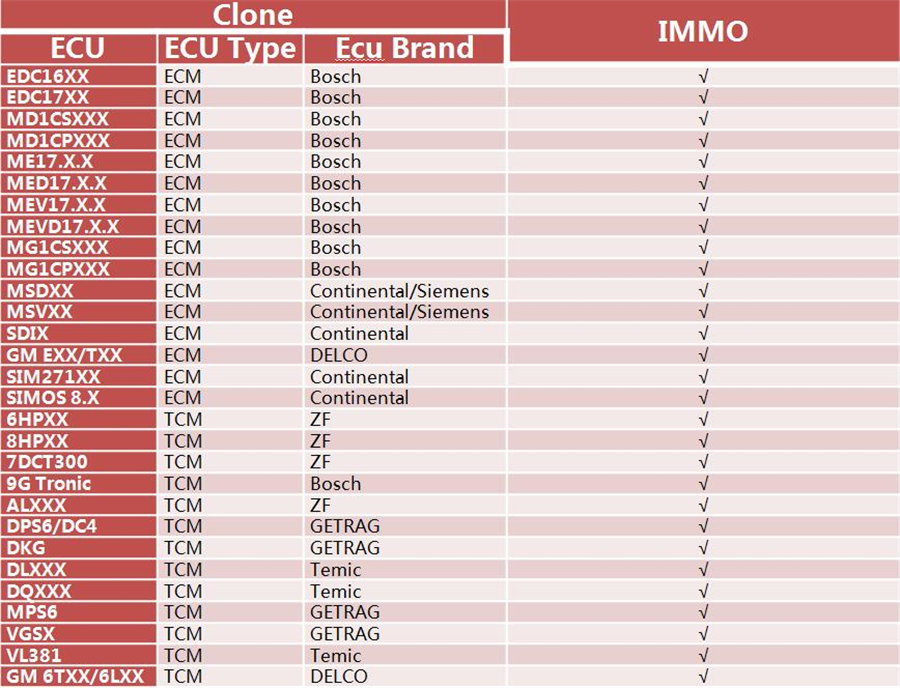Screen dimensions: 900x688
Task: Select the MED17.X.X ECU cell
Action: tap(57, 183)
